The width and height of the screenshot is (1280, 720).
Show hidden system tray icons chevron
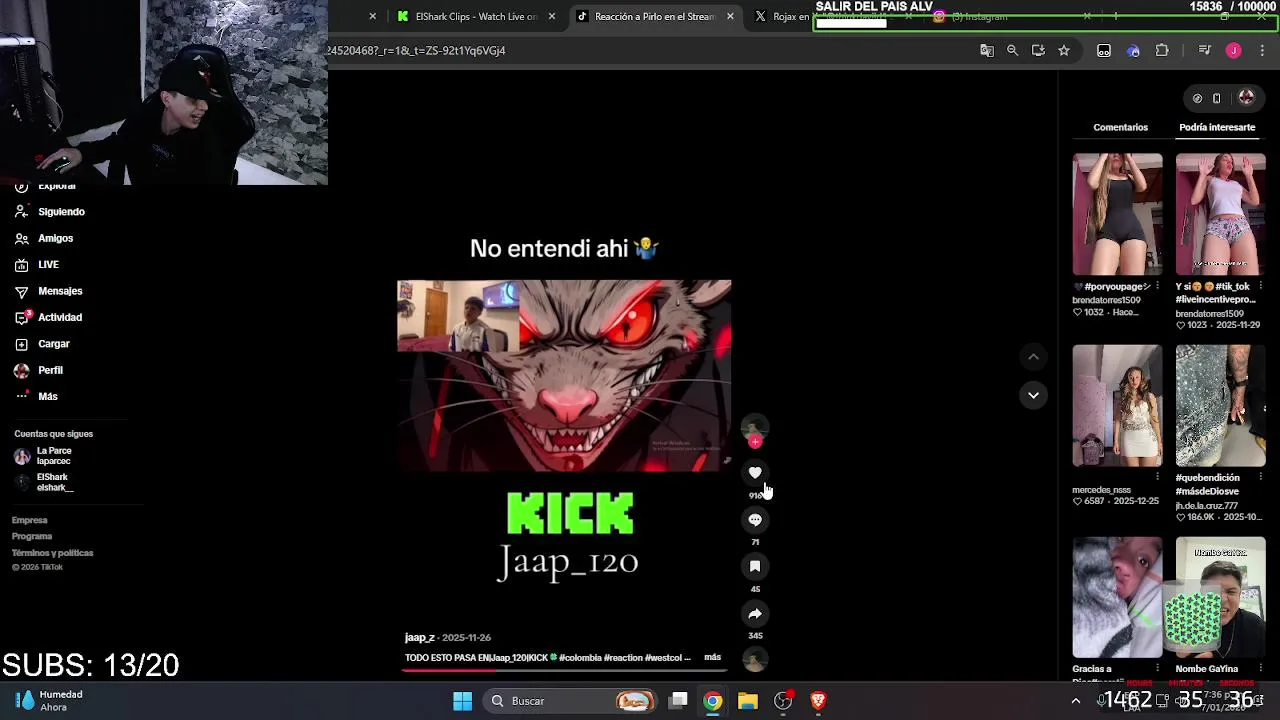[x=1075, y=701]
